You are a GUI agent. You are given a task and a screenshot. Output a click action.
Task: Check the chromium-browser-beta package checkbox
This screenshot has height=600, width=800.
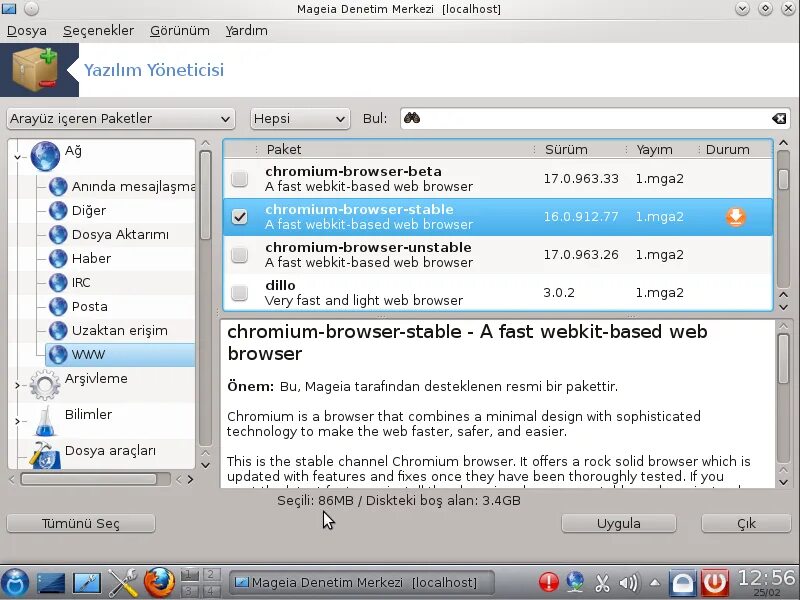[x=239, y=179]
